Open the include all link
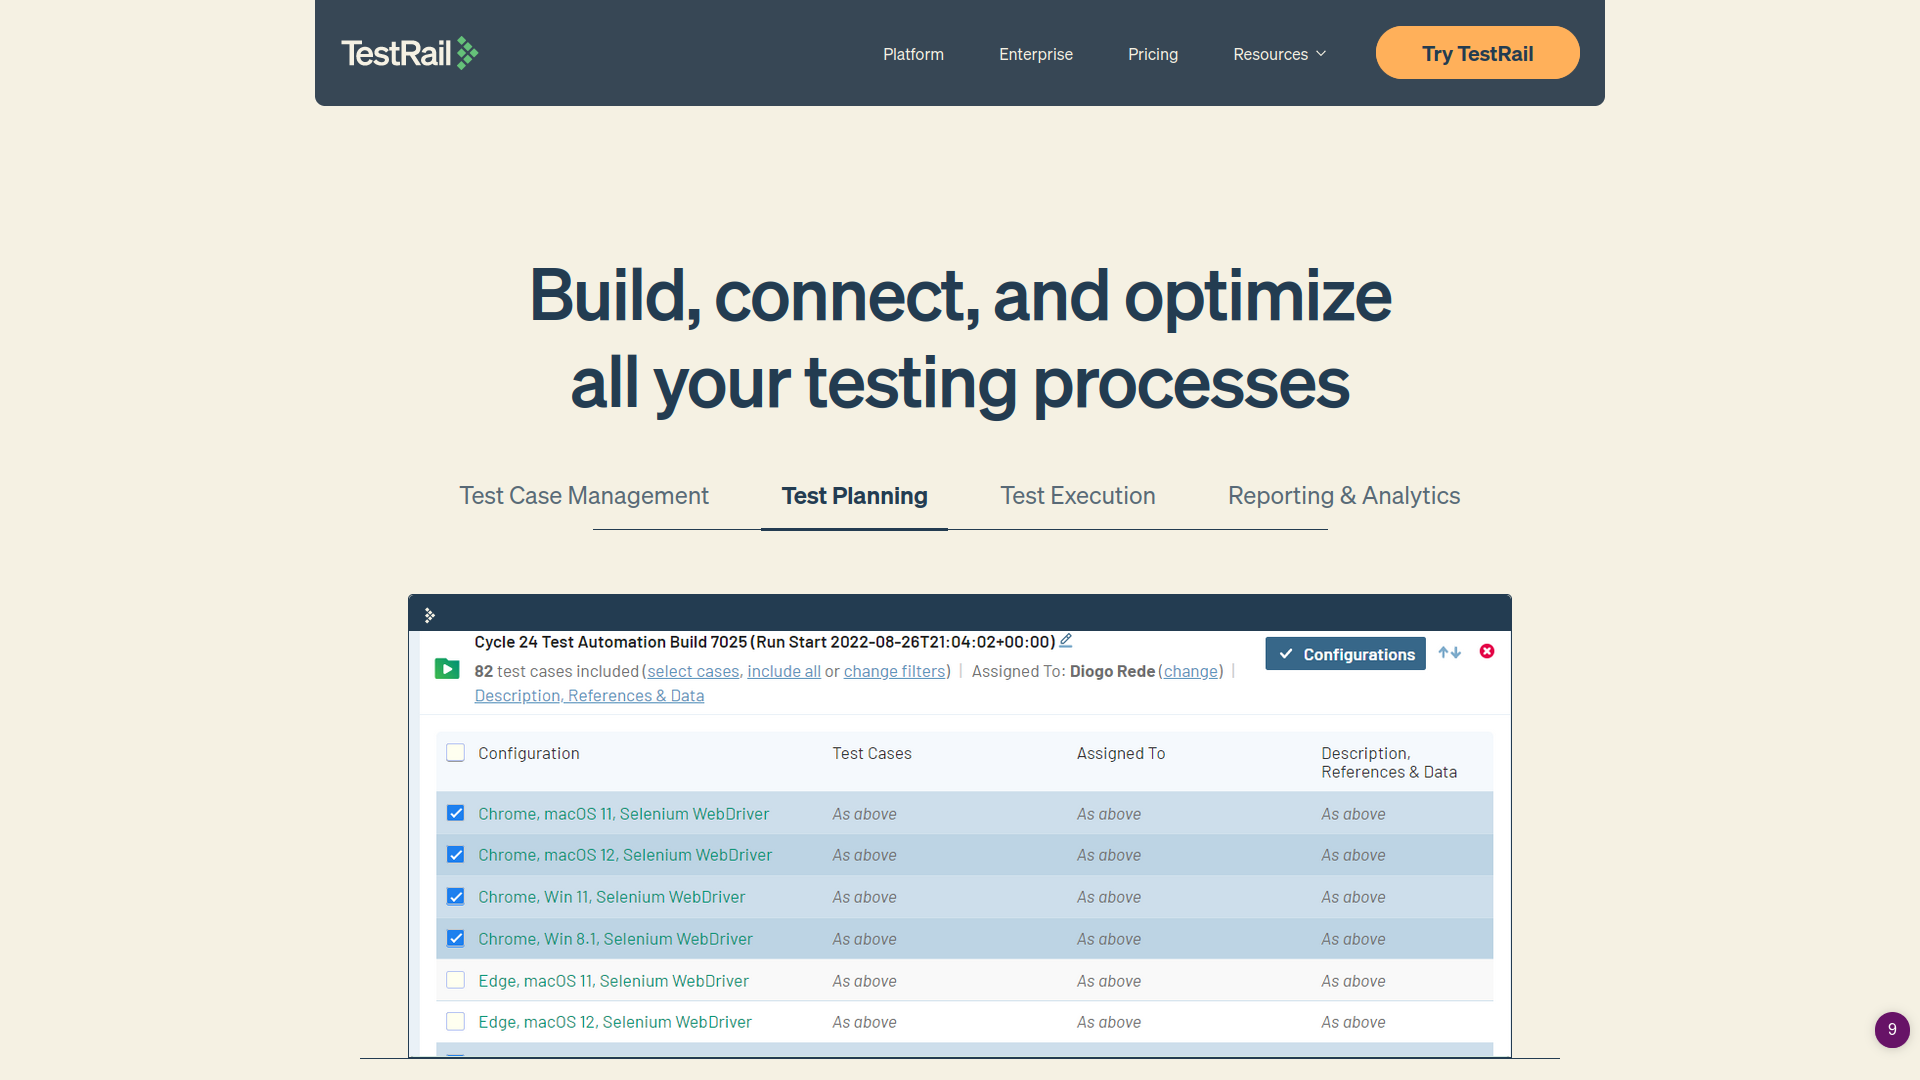Viewport: 1920px width, 1080px height. pyautogui.click(x=784, y=671)
